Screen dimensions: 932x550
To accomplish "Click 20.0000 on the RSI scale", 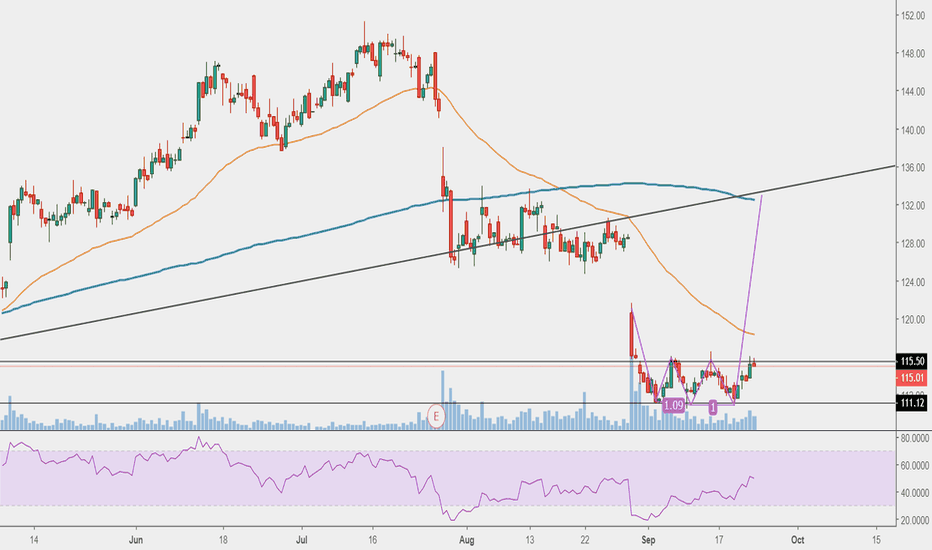I will coord(914,520).
